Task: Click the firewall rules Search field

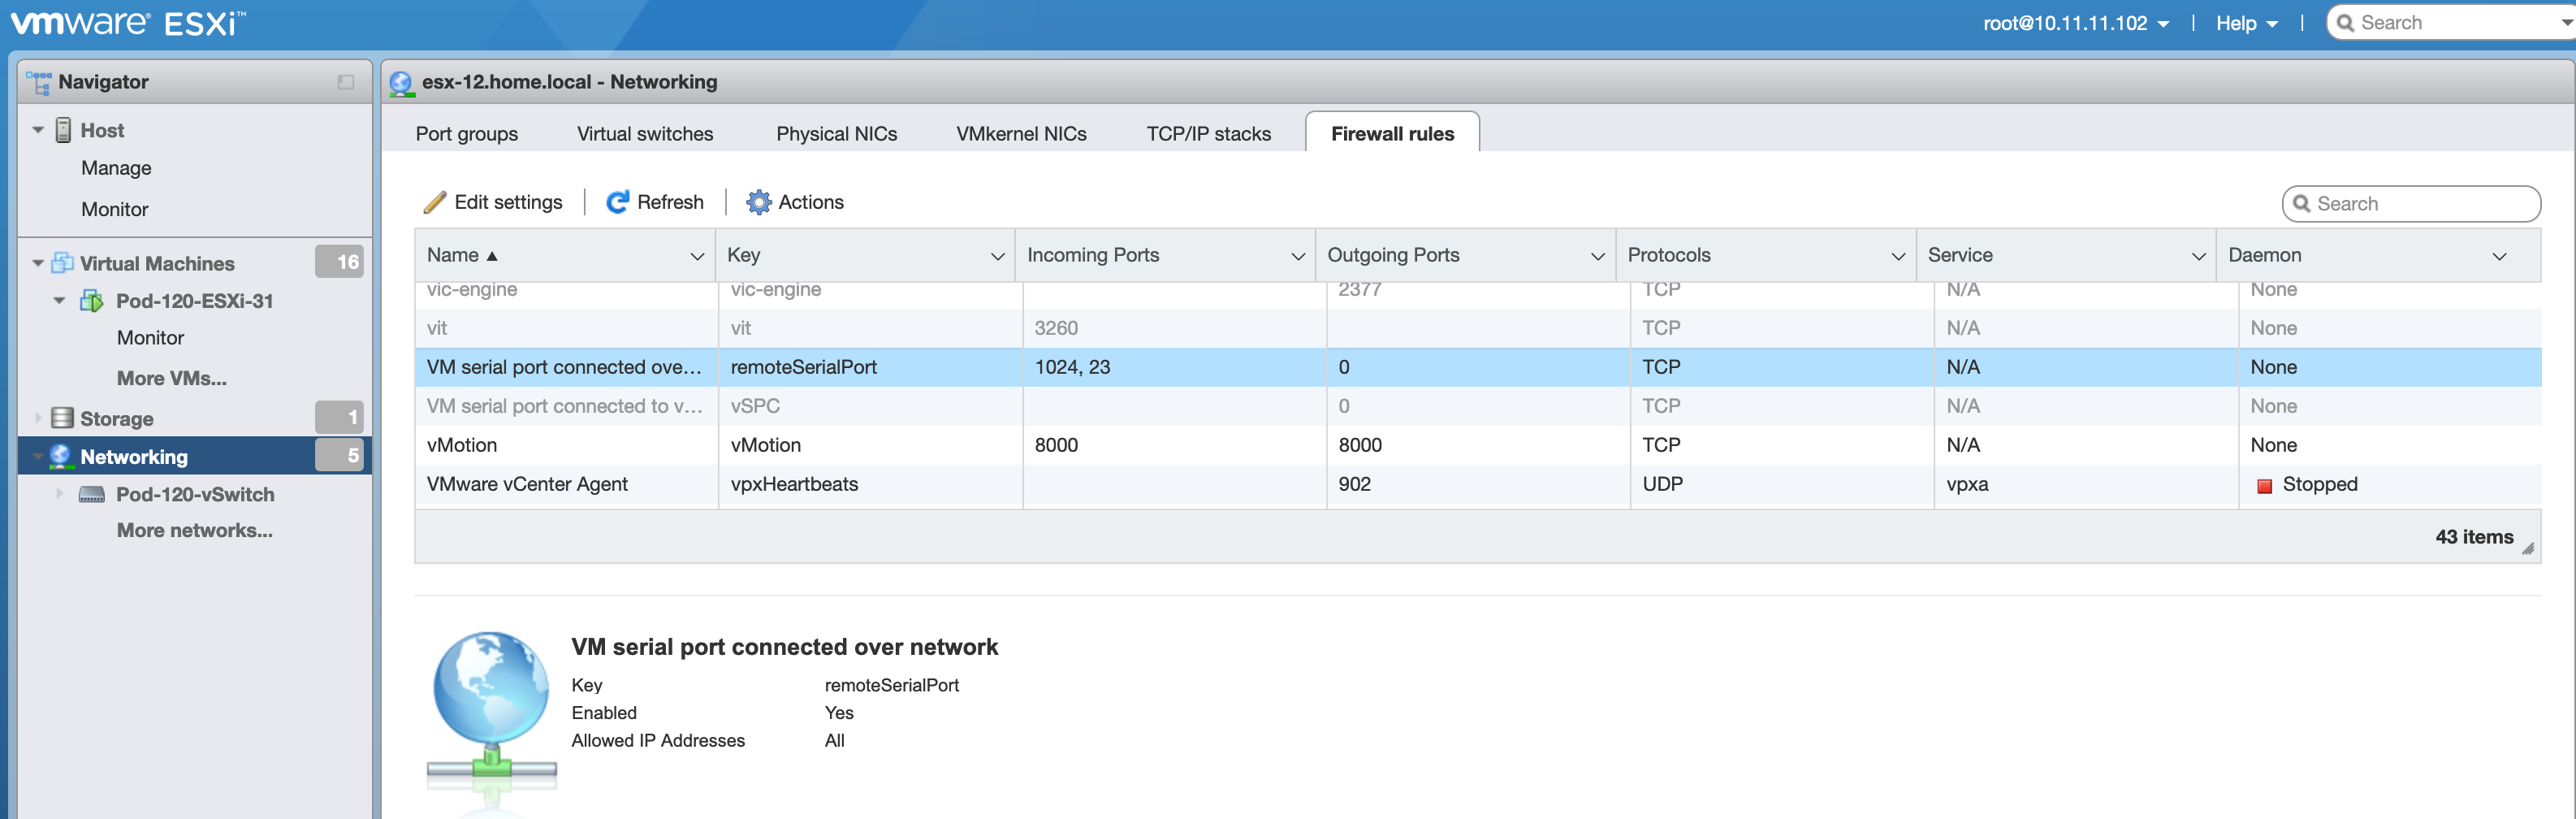Action: (x=2421, y=204)
